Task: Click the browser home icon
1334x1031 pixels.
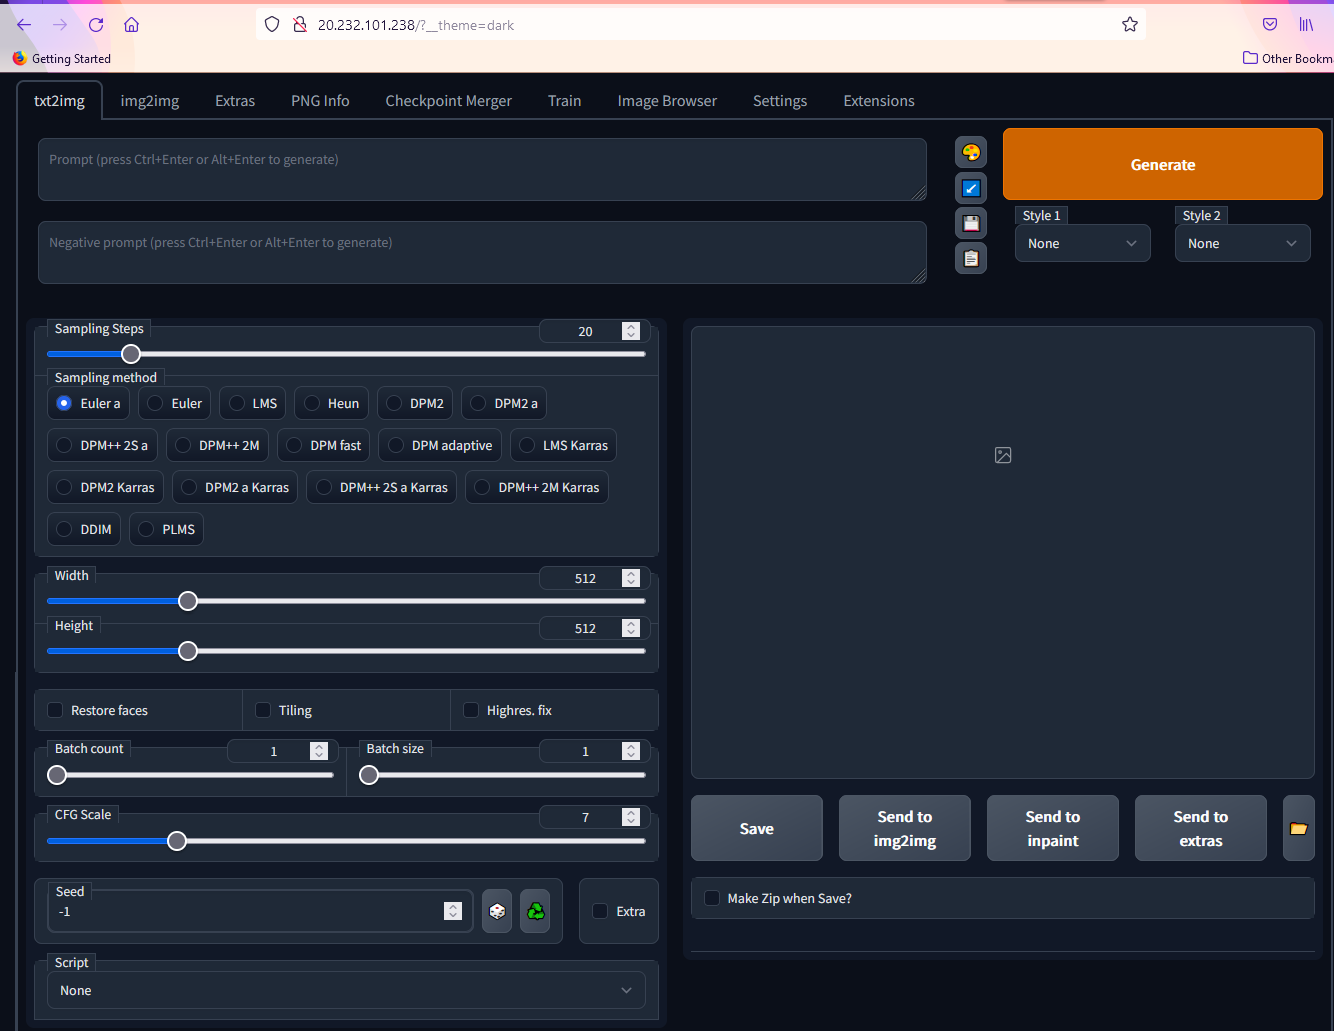Action: click(x=132, y=25)
